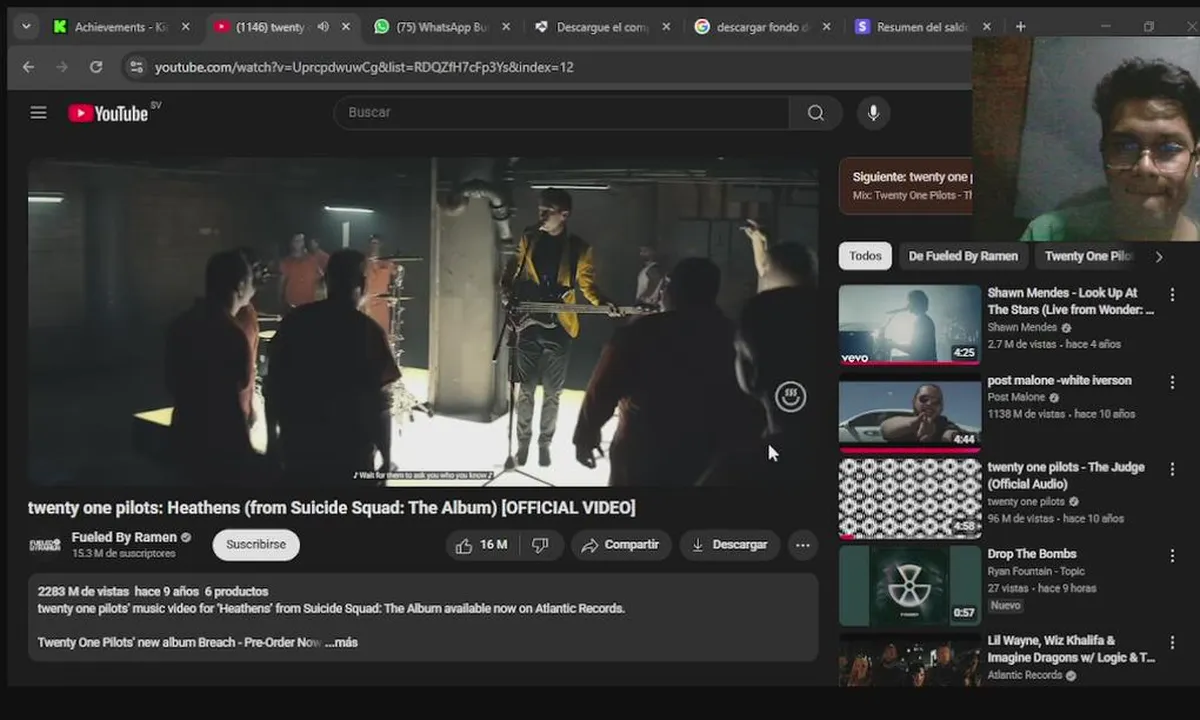Open Siguiente mix playlist panel
This screenshot has width=1200, height=720.
click(906, 186)
